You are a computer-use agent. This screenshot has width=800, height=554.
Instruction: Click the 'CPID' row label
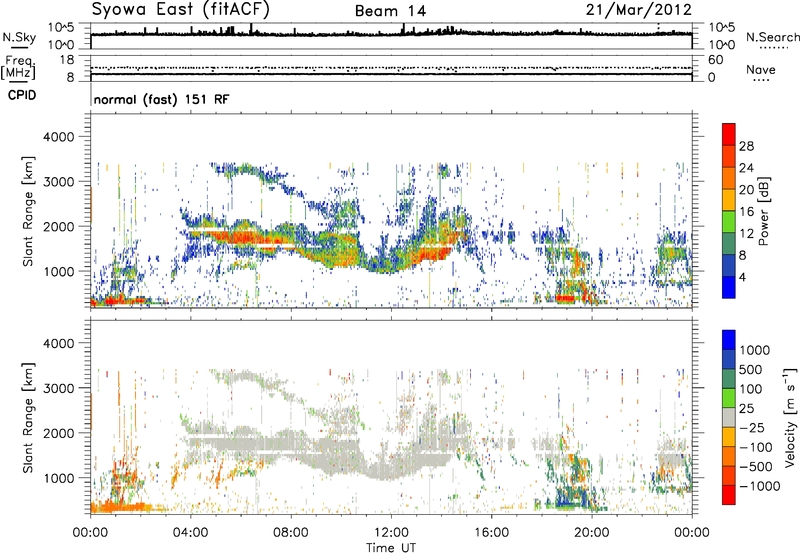(x=22, y=95)
